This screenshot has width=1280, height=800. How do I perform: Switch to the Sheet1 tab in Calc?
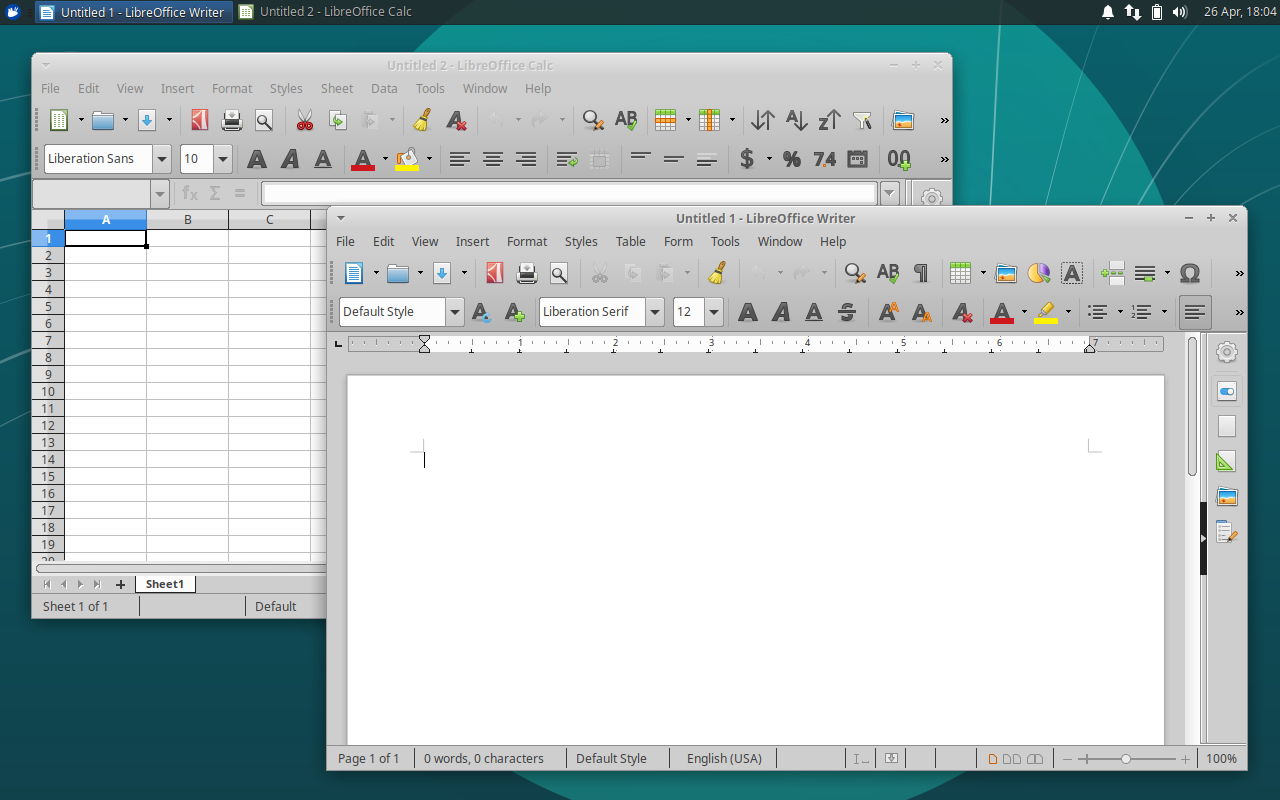(165, 583)
